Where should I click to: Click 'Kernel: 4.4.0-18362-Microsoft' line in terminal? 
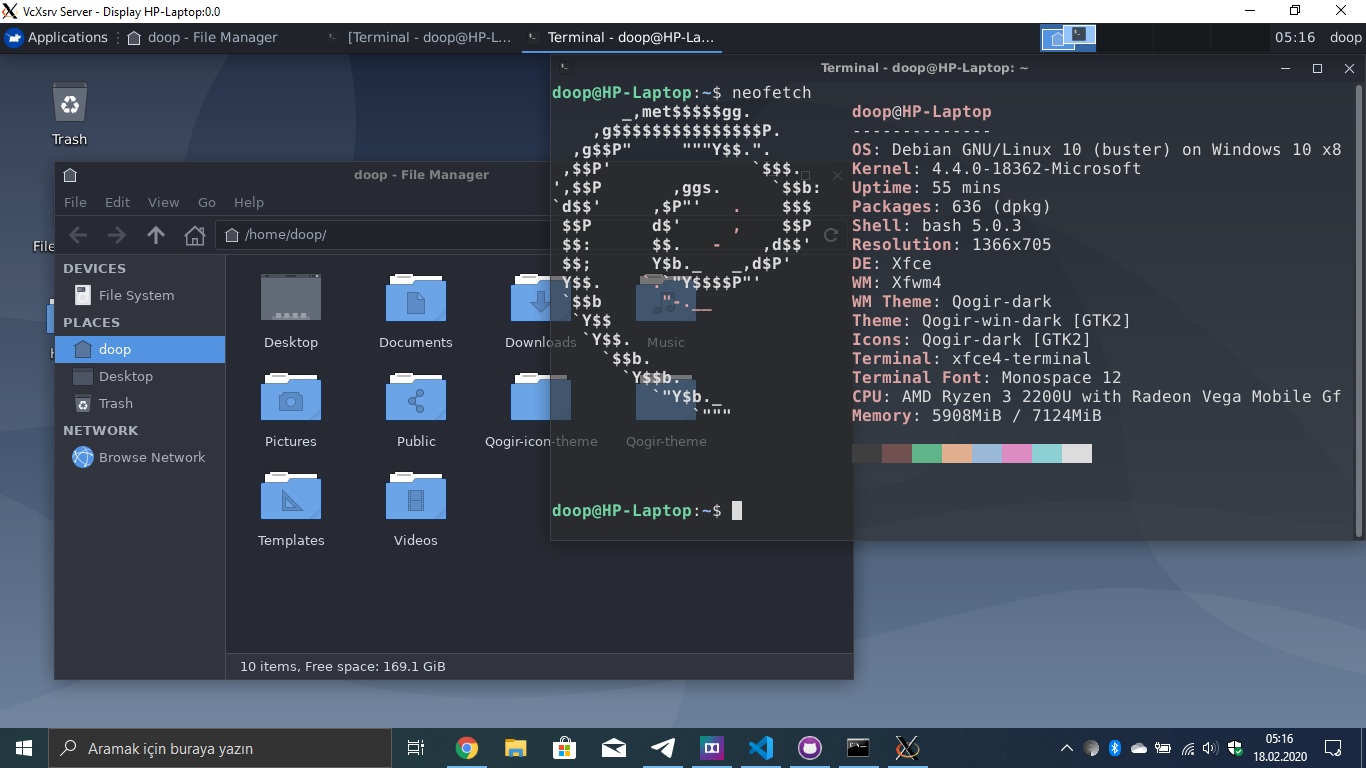[996, 169]
